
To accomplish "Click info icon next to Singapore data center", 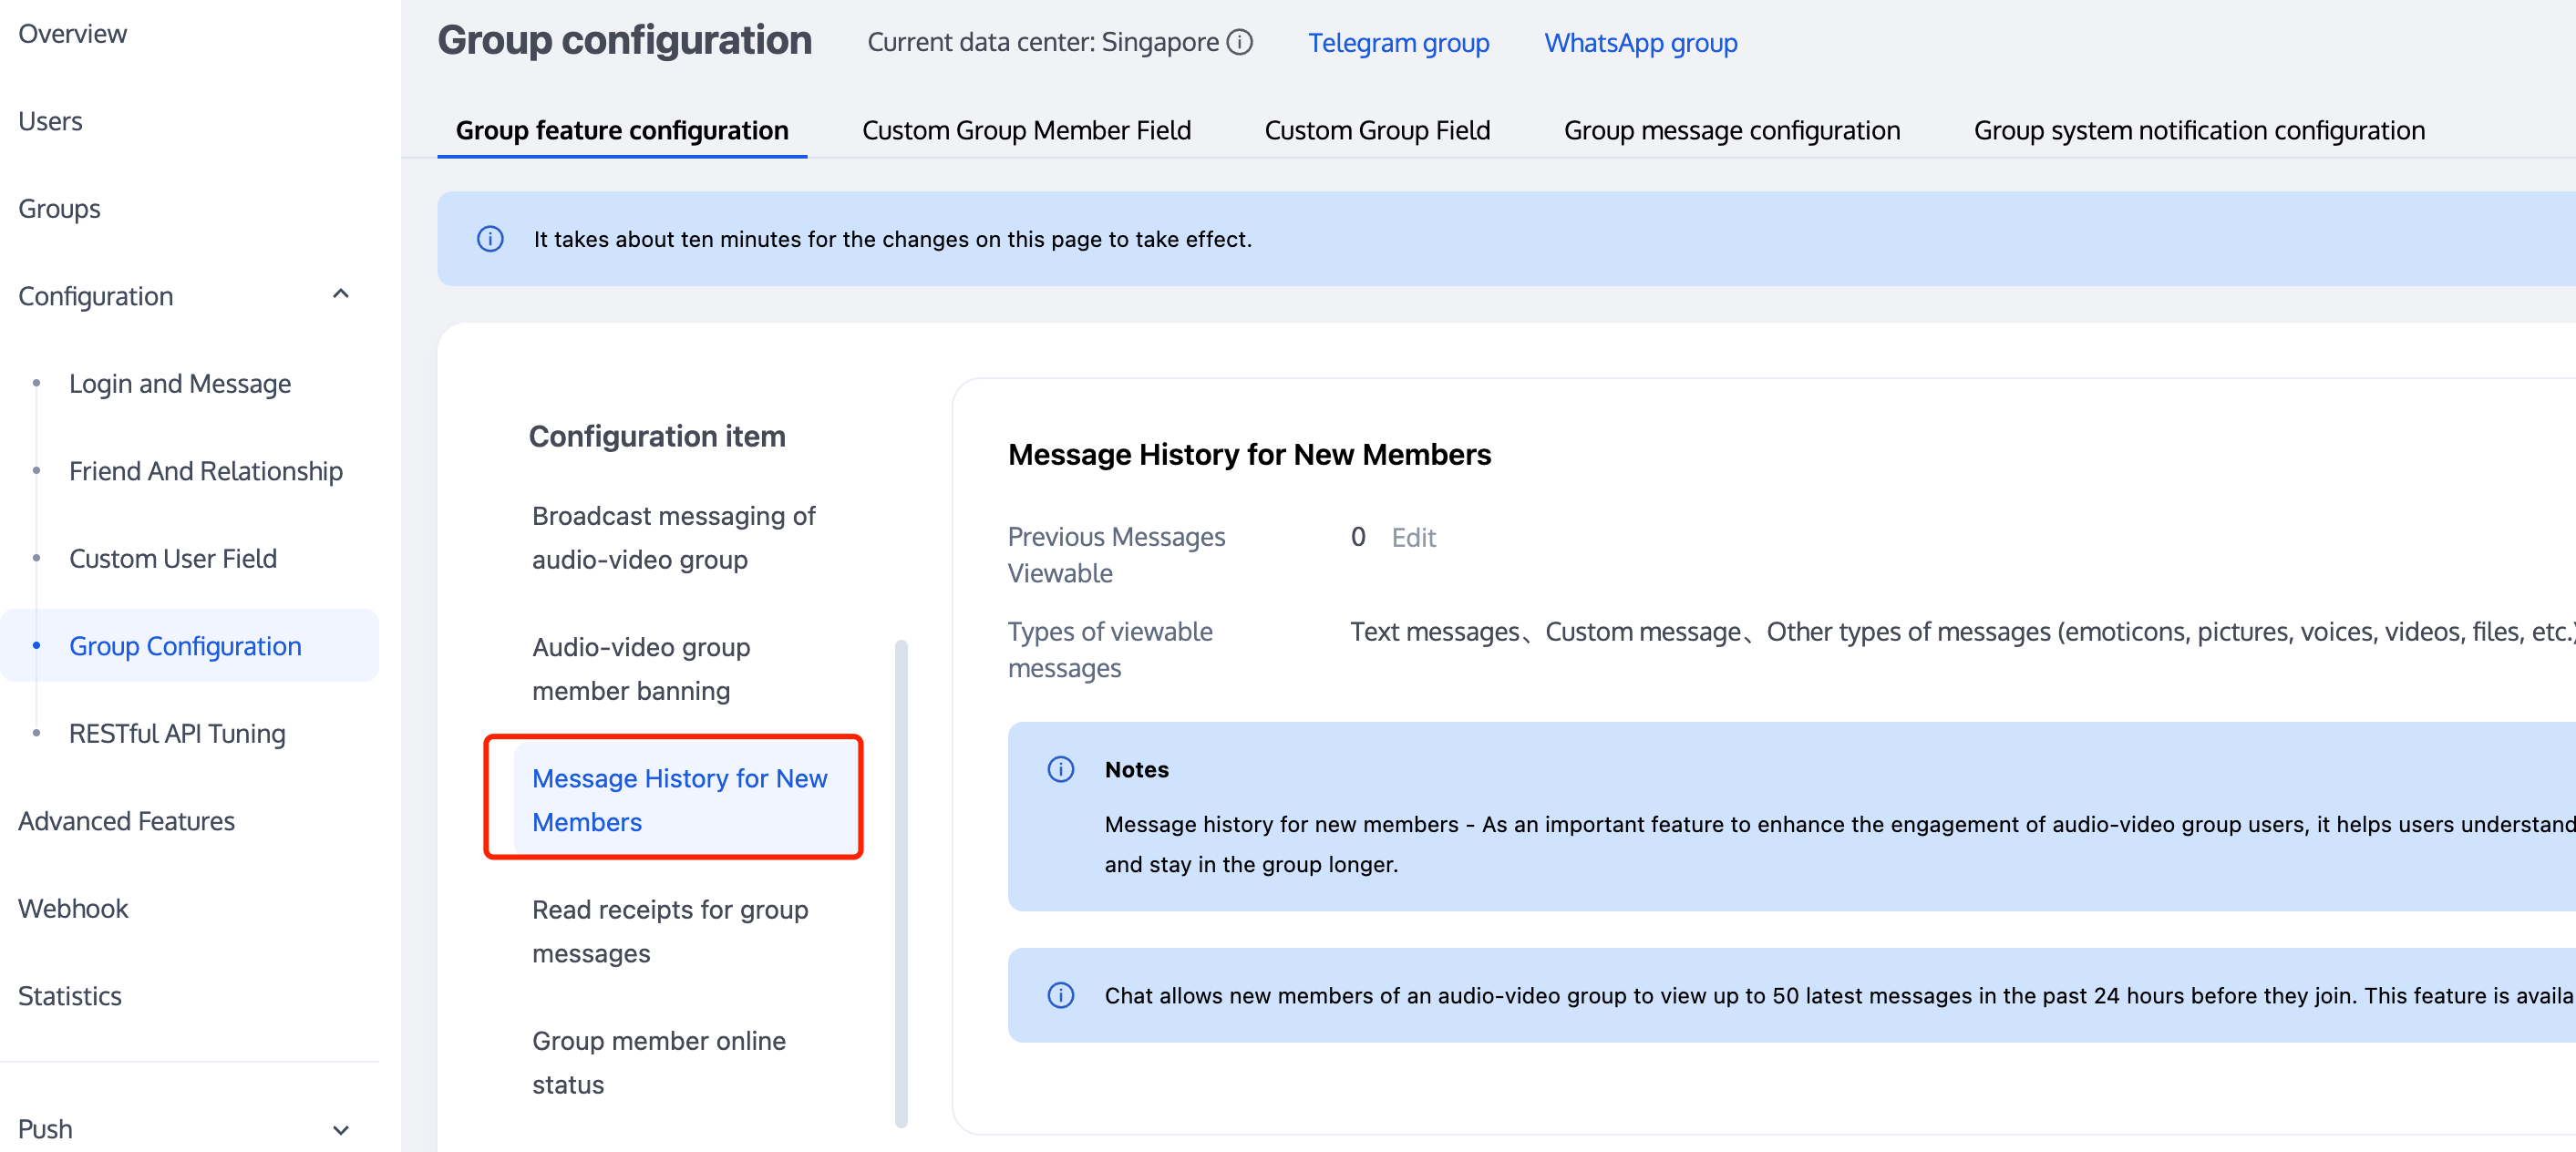I will click(1240, 42).
